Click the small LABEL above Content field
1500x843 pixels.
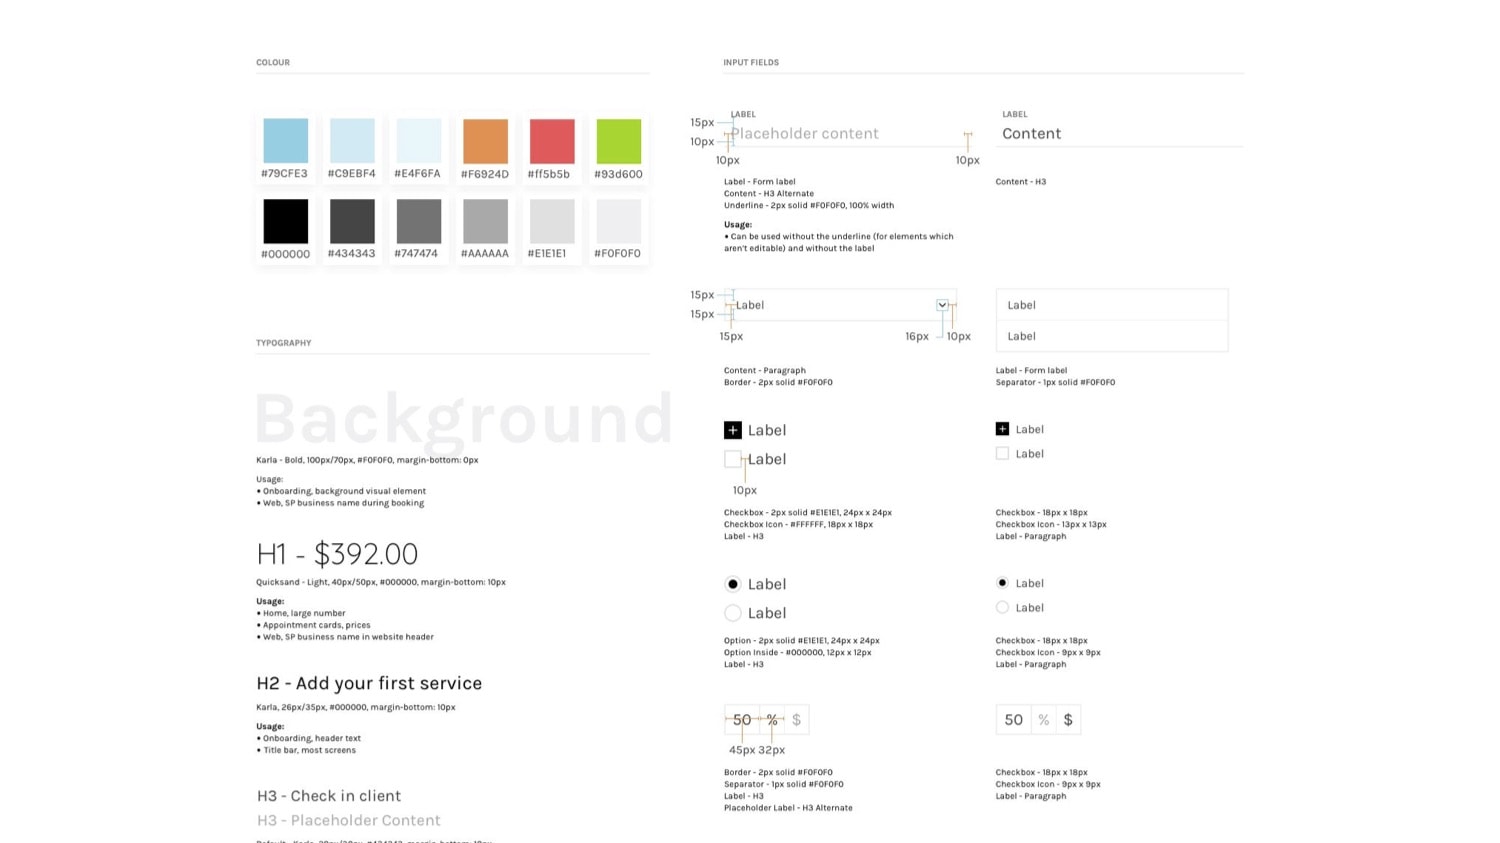pyautogui.click(x=1015, y=114)
